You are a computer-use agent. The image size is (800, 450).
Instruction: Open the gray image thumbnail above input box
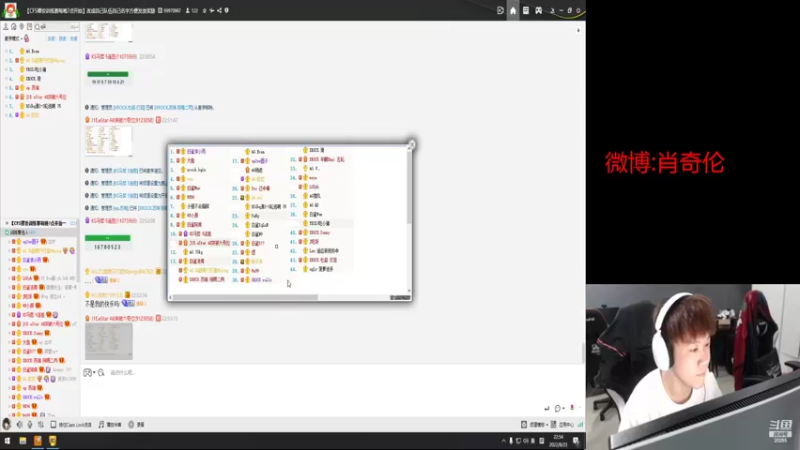[x=109, y=341]
